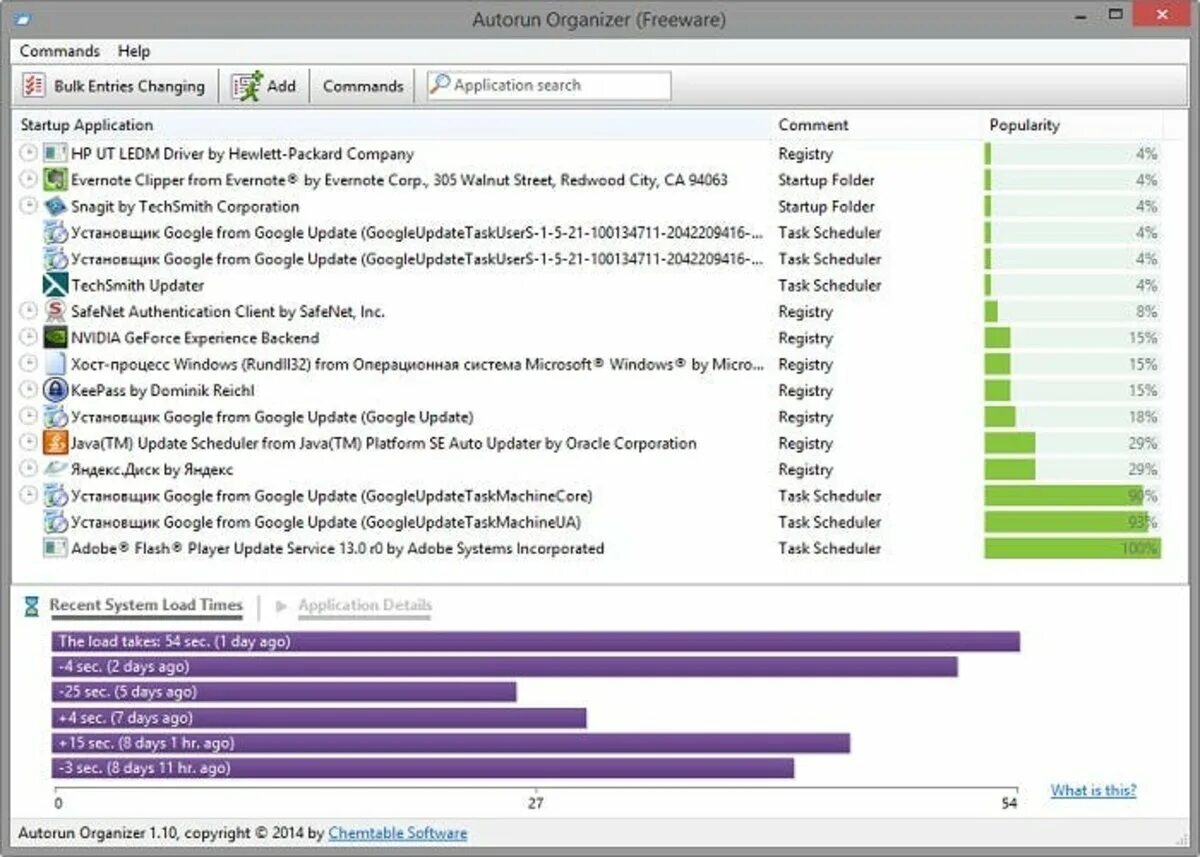Viewport: 1200px width, 857px height.
Task: Click the NVIDIA GeForce Experience icon
Action: coord(55,338)
